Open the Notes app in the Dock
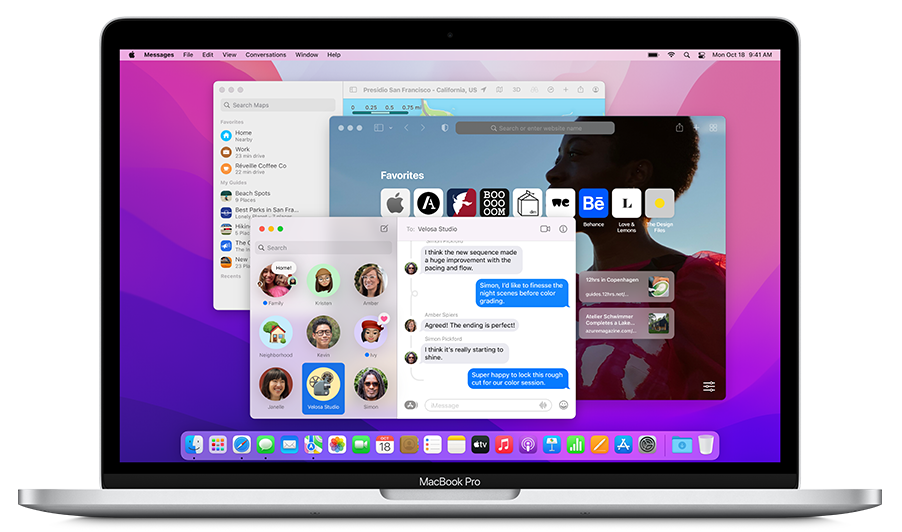Image resolution: width=902 pixels, height=532 pixels. pyautogui.click(x=456, y=445)
